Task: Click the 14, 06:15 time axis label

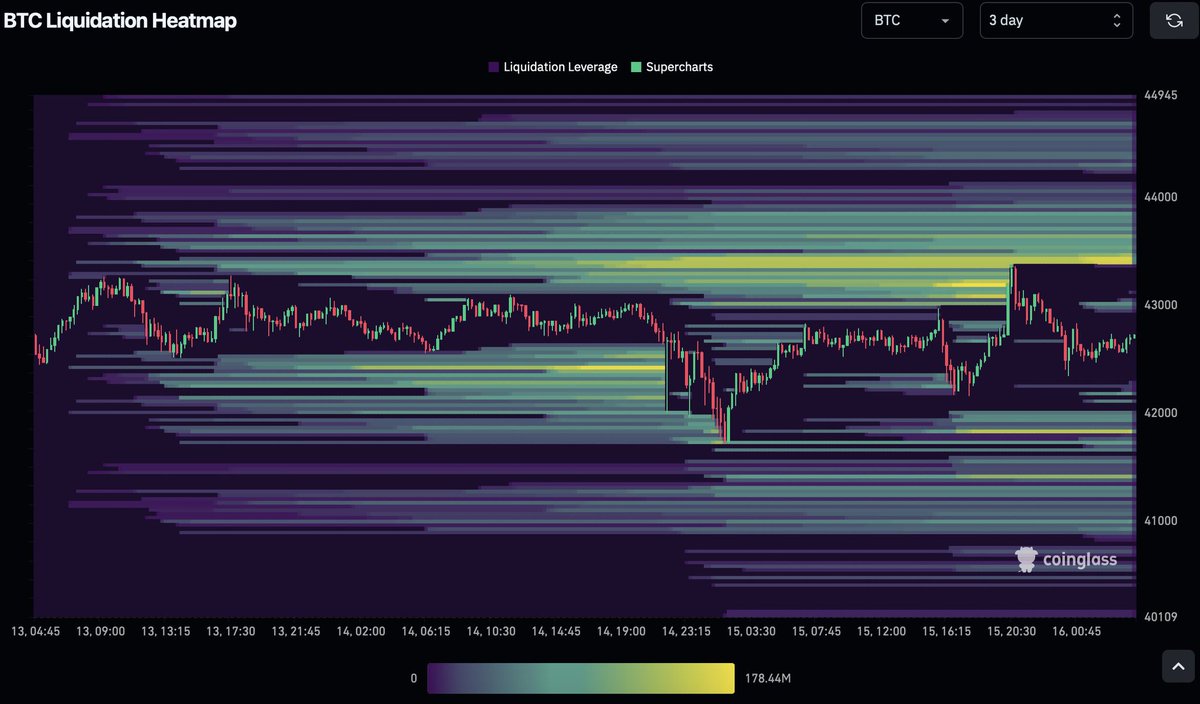Action: [424, 632]
